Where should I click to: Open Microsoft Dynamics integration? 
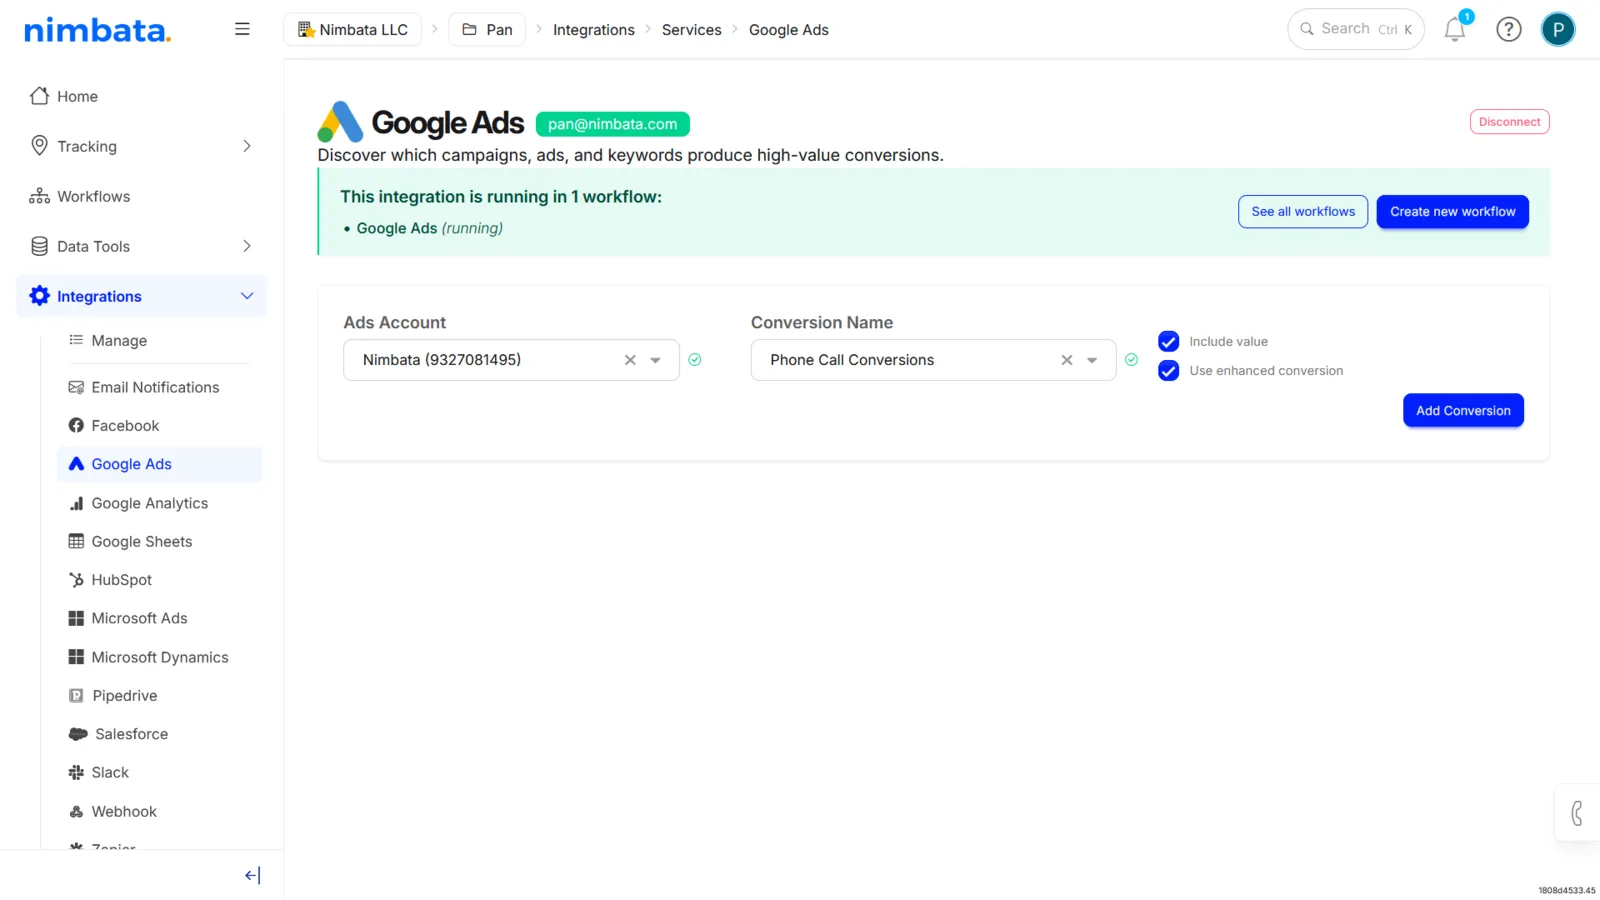point(159,657)
